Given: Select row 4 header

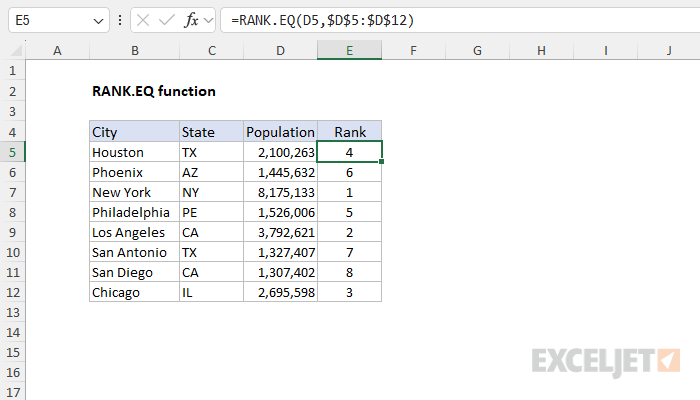Looking at the screenshot, I should 12,132.
